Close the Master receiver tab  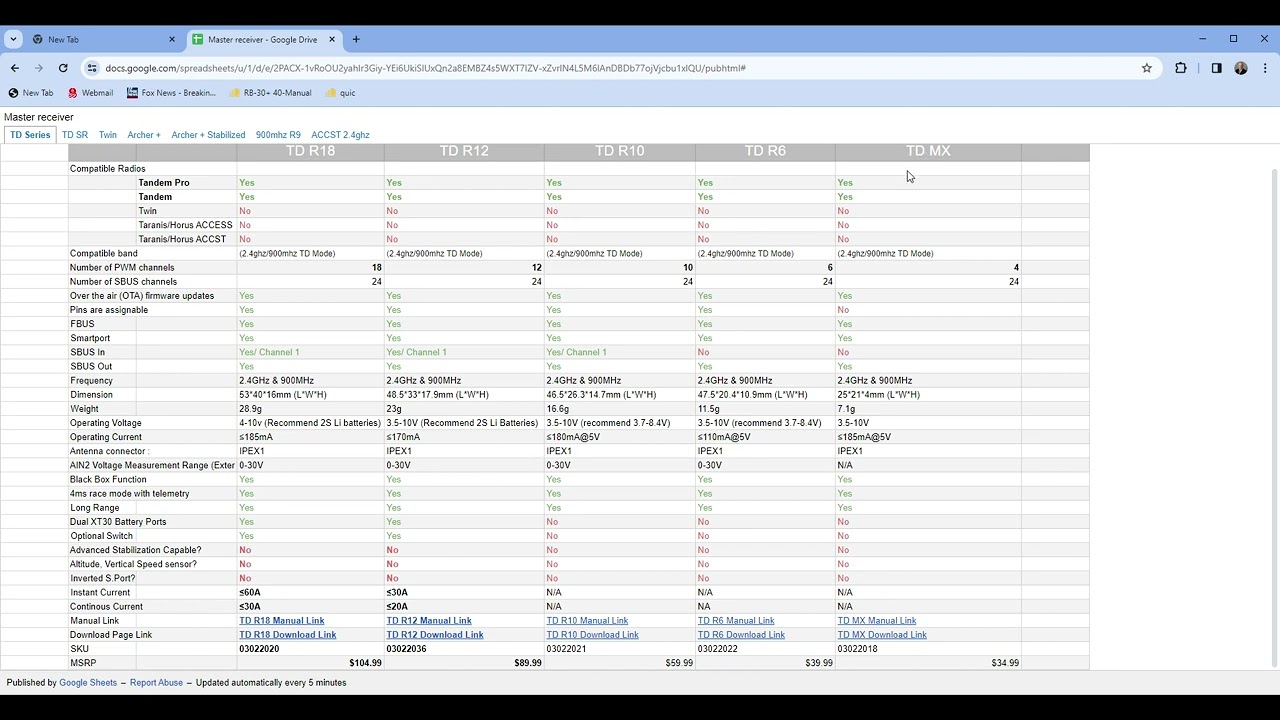pyautogui.click(x=332, y=40)
